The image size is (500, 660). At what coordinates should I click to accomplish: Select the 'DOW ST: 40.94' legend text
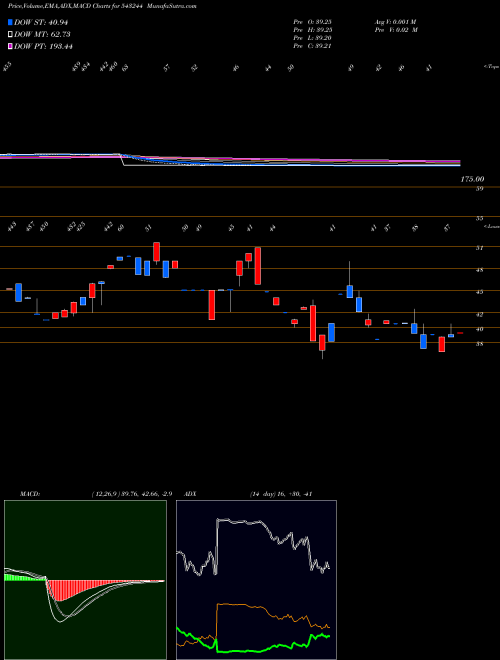pyautogui.click(x=41, y=22)
